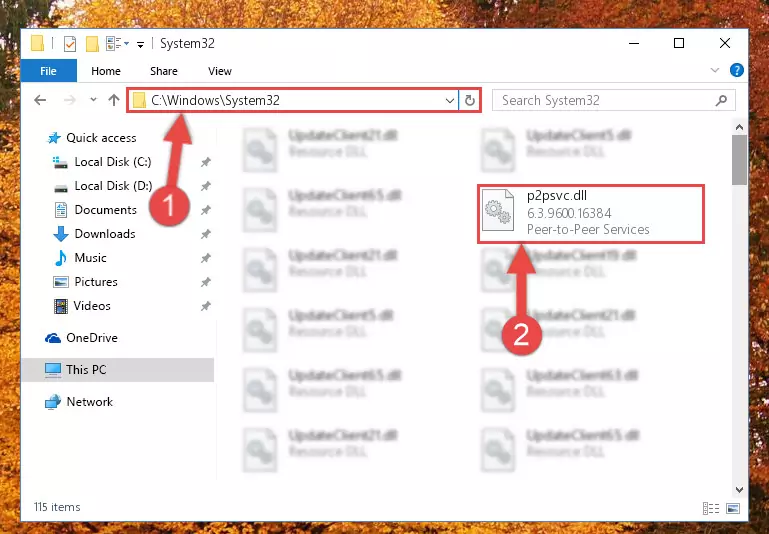Open the Explorer Help icon

click(x=737, y=71)
